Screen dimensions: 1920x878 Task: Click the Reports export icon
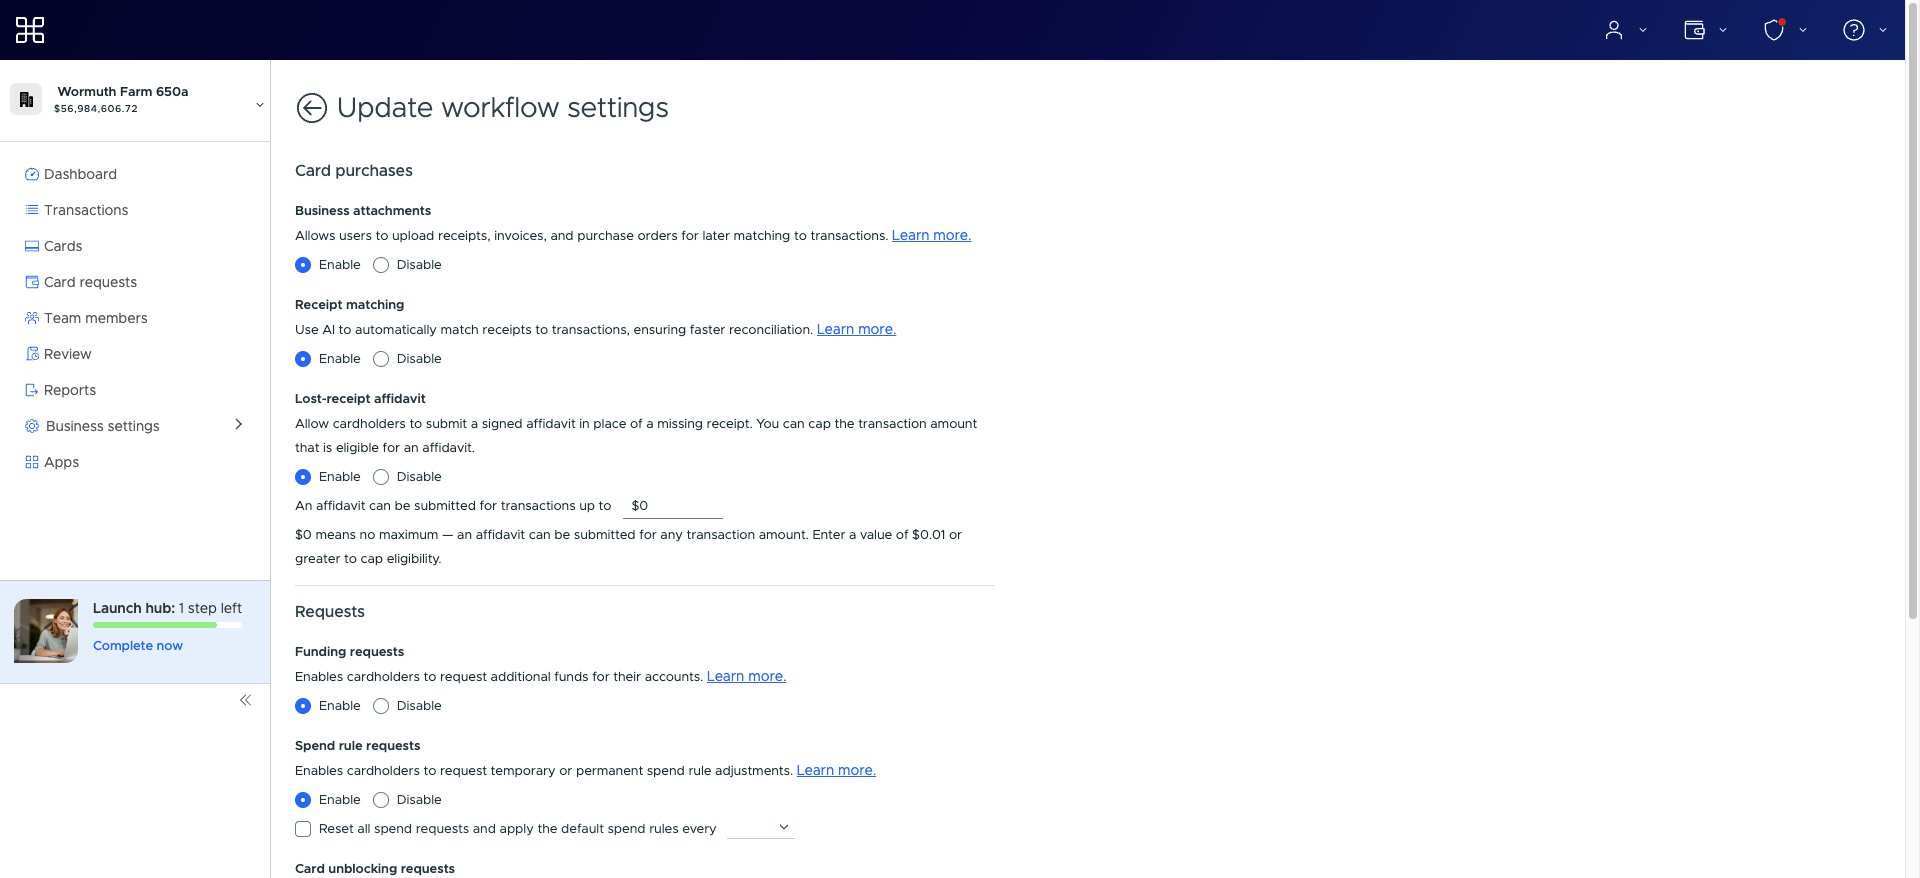tap(32, 390)
